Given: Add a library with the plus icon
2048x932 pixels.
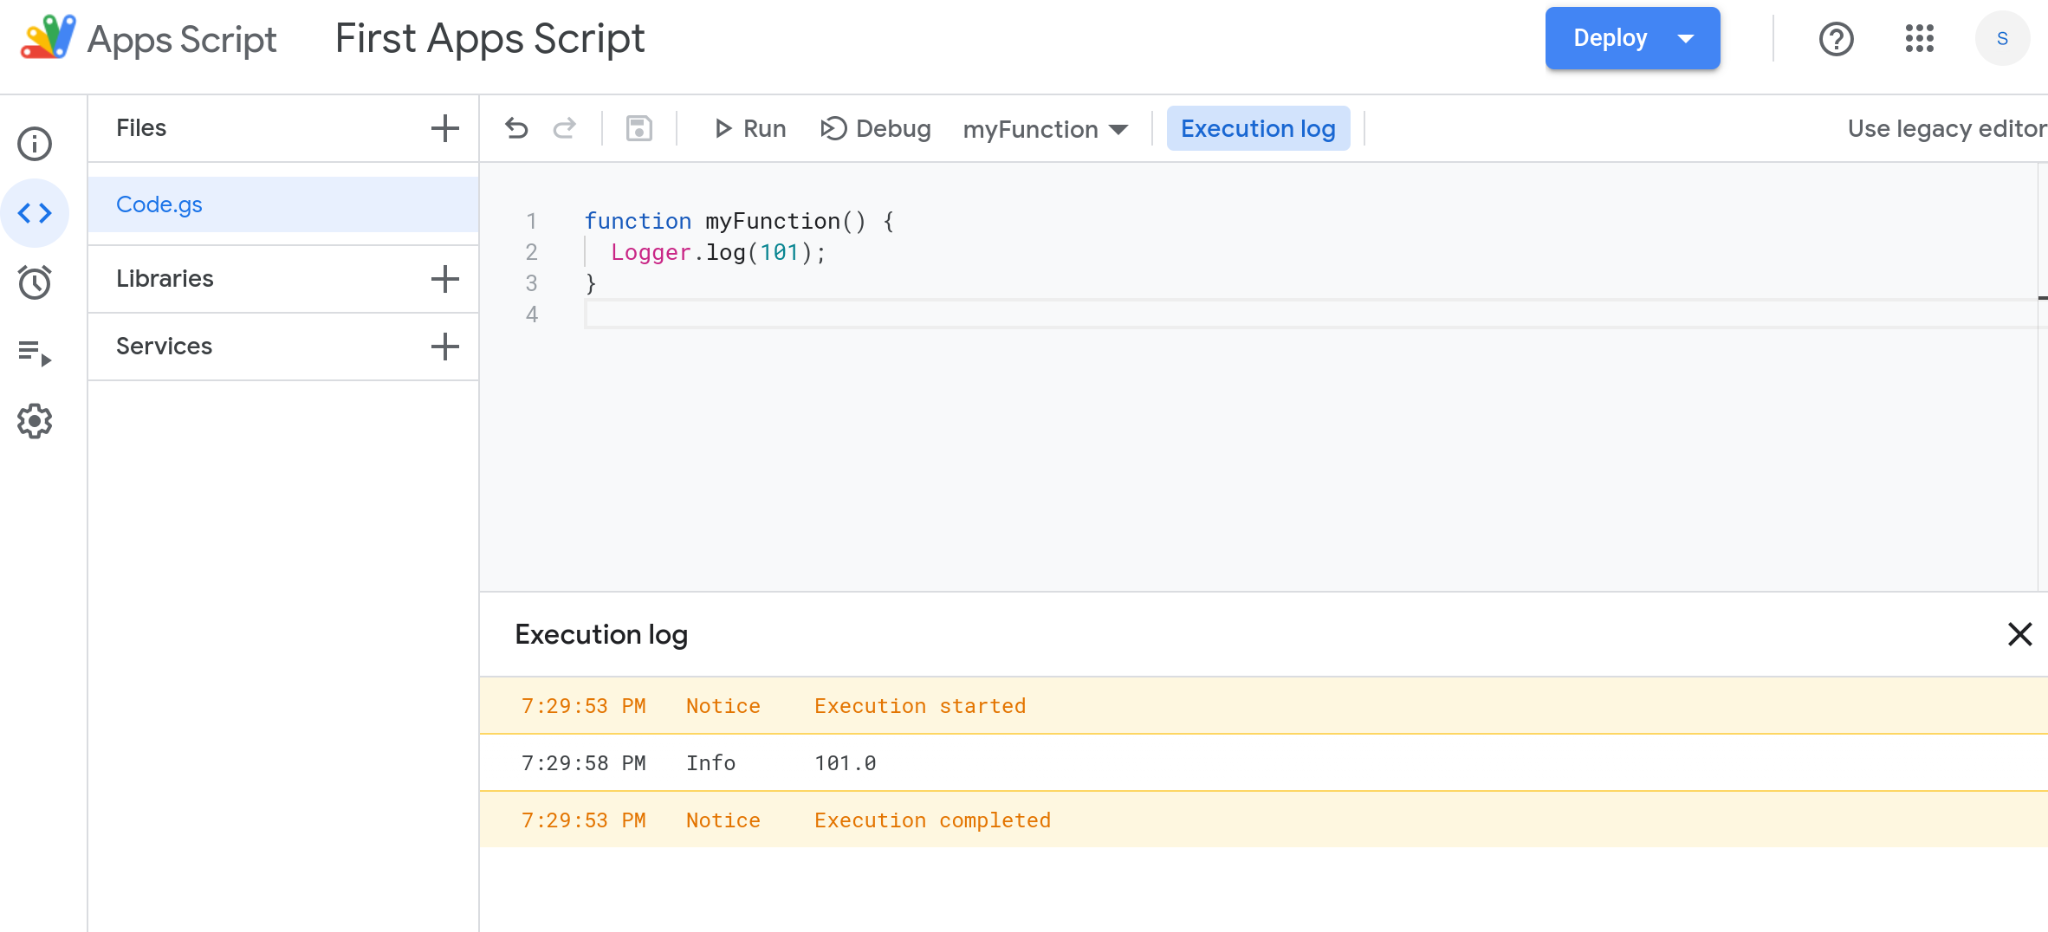Looking at the screenshot, I should point(445,279).
